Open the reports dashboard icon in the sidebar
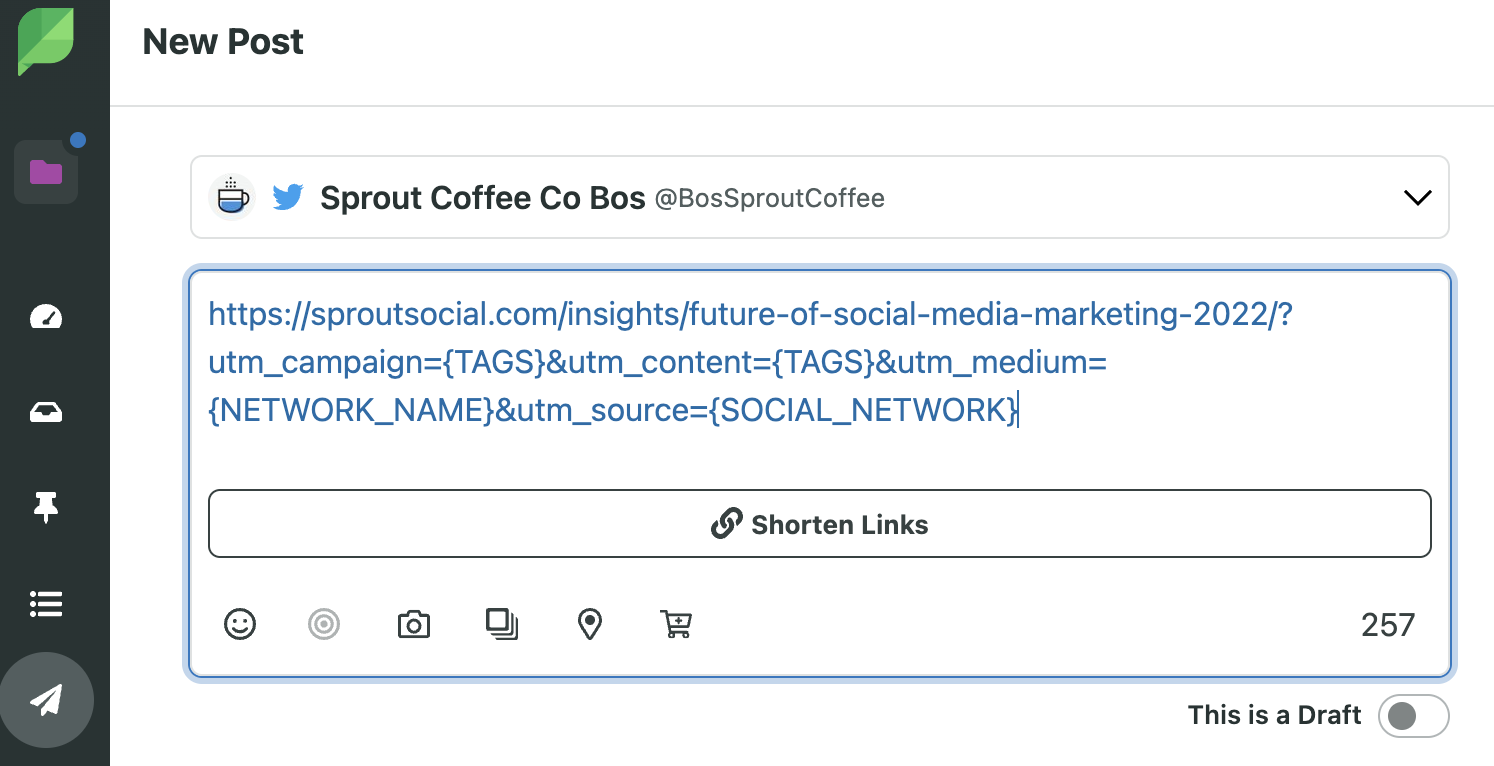 45,317
